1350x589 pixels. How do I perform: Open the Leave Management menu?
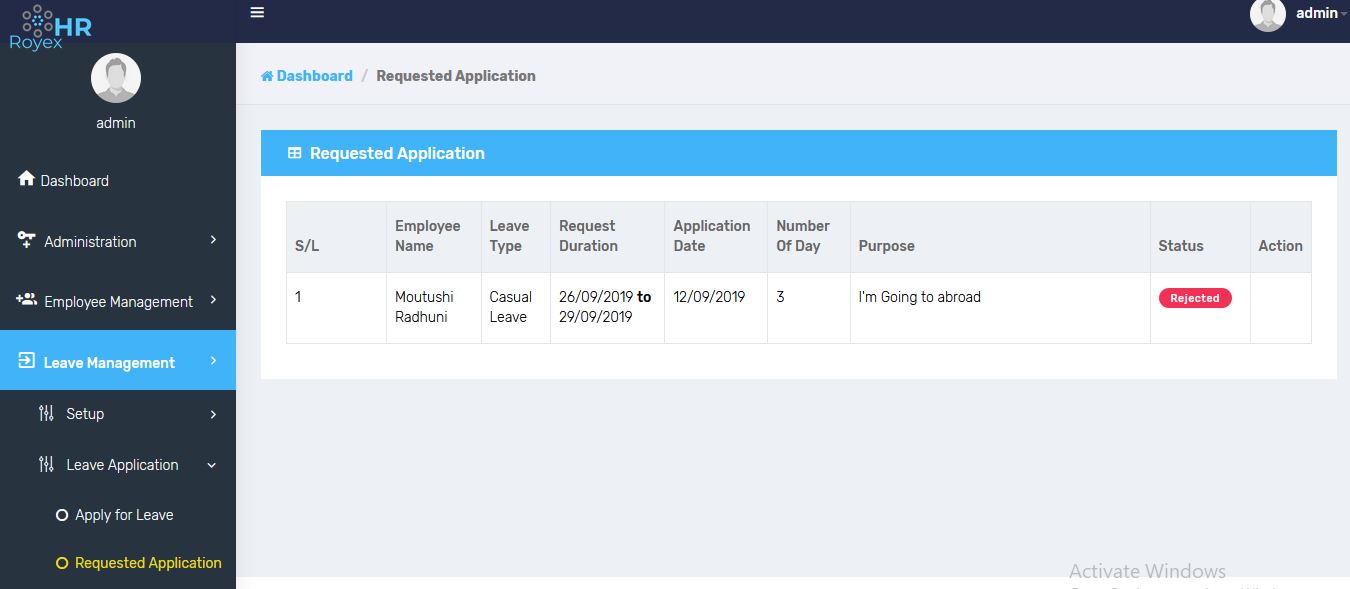coord(109,362)
